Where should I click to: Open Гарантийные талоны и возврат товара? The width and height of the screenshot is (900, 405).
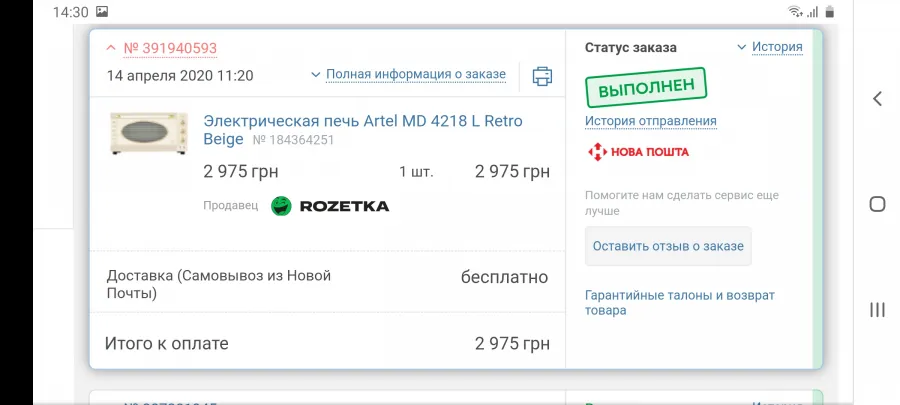pyautogui.click(x=680, y=303)
